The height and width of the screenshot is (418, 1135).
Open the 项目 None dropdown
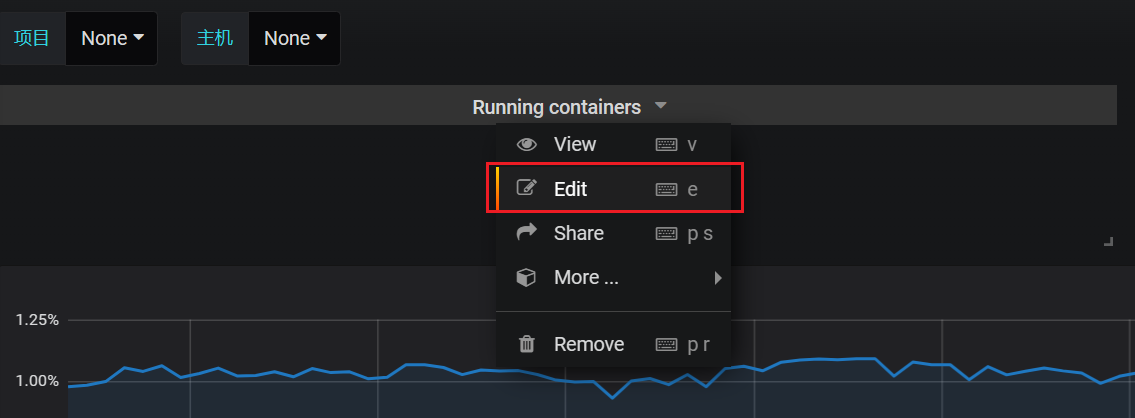111,38
